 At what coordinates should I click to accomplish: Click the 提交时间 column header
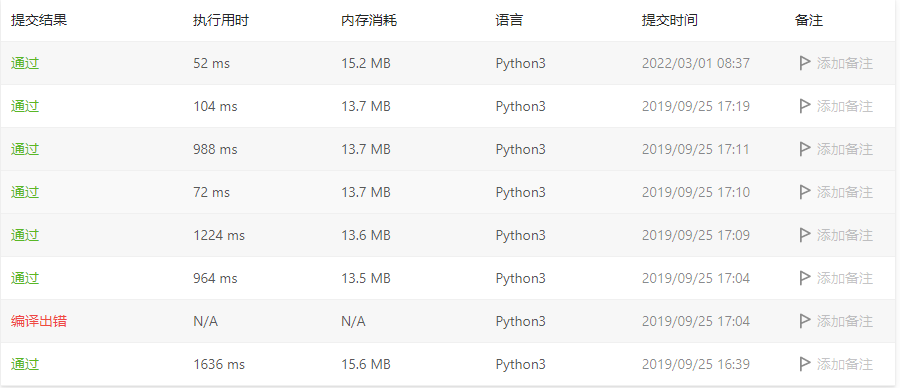point(669,21)
